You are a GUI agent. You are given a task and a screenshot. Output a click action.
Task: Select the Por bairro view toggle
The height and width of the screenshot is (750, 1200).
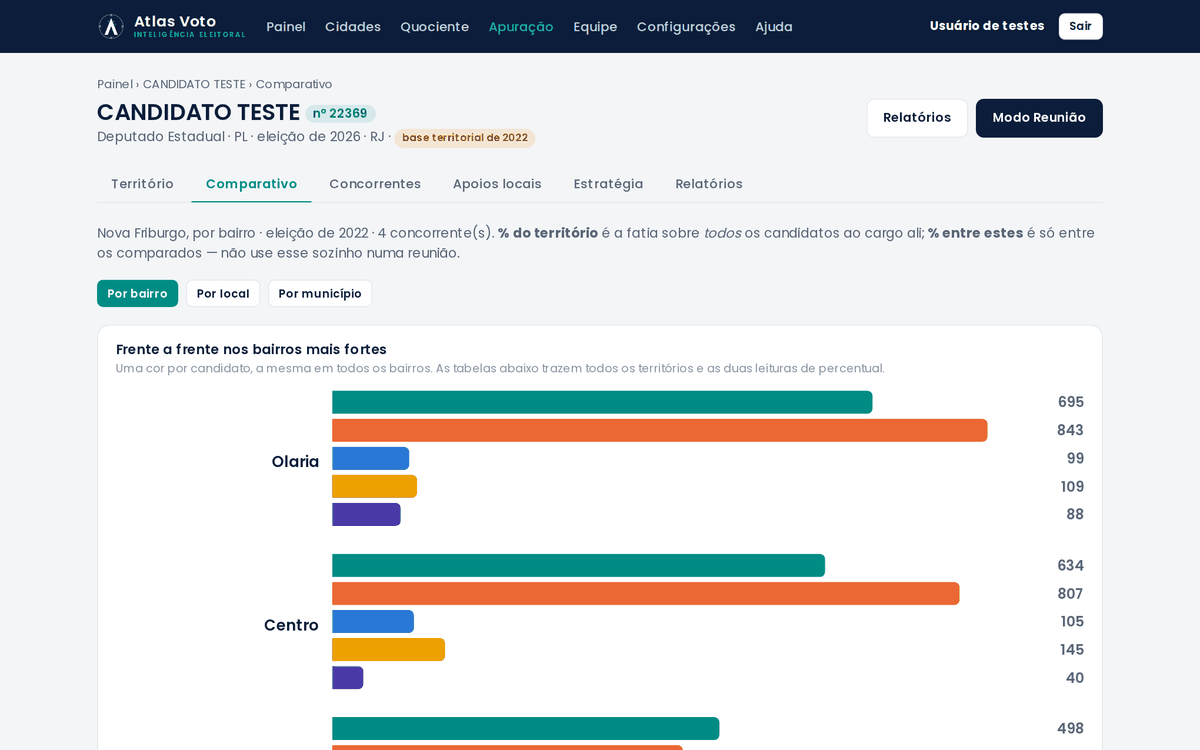coord(137,294)
